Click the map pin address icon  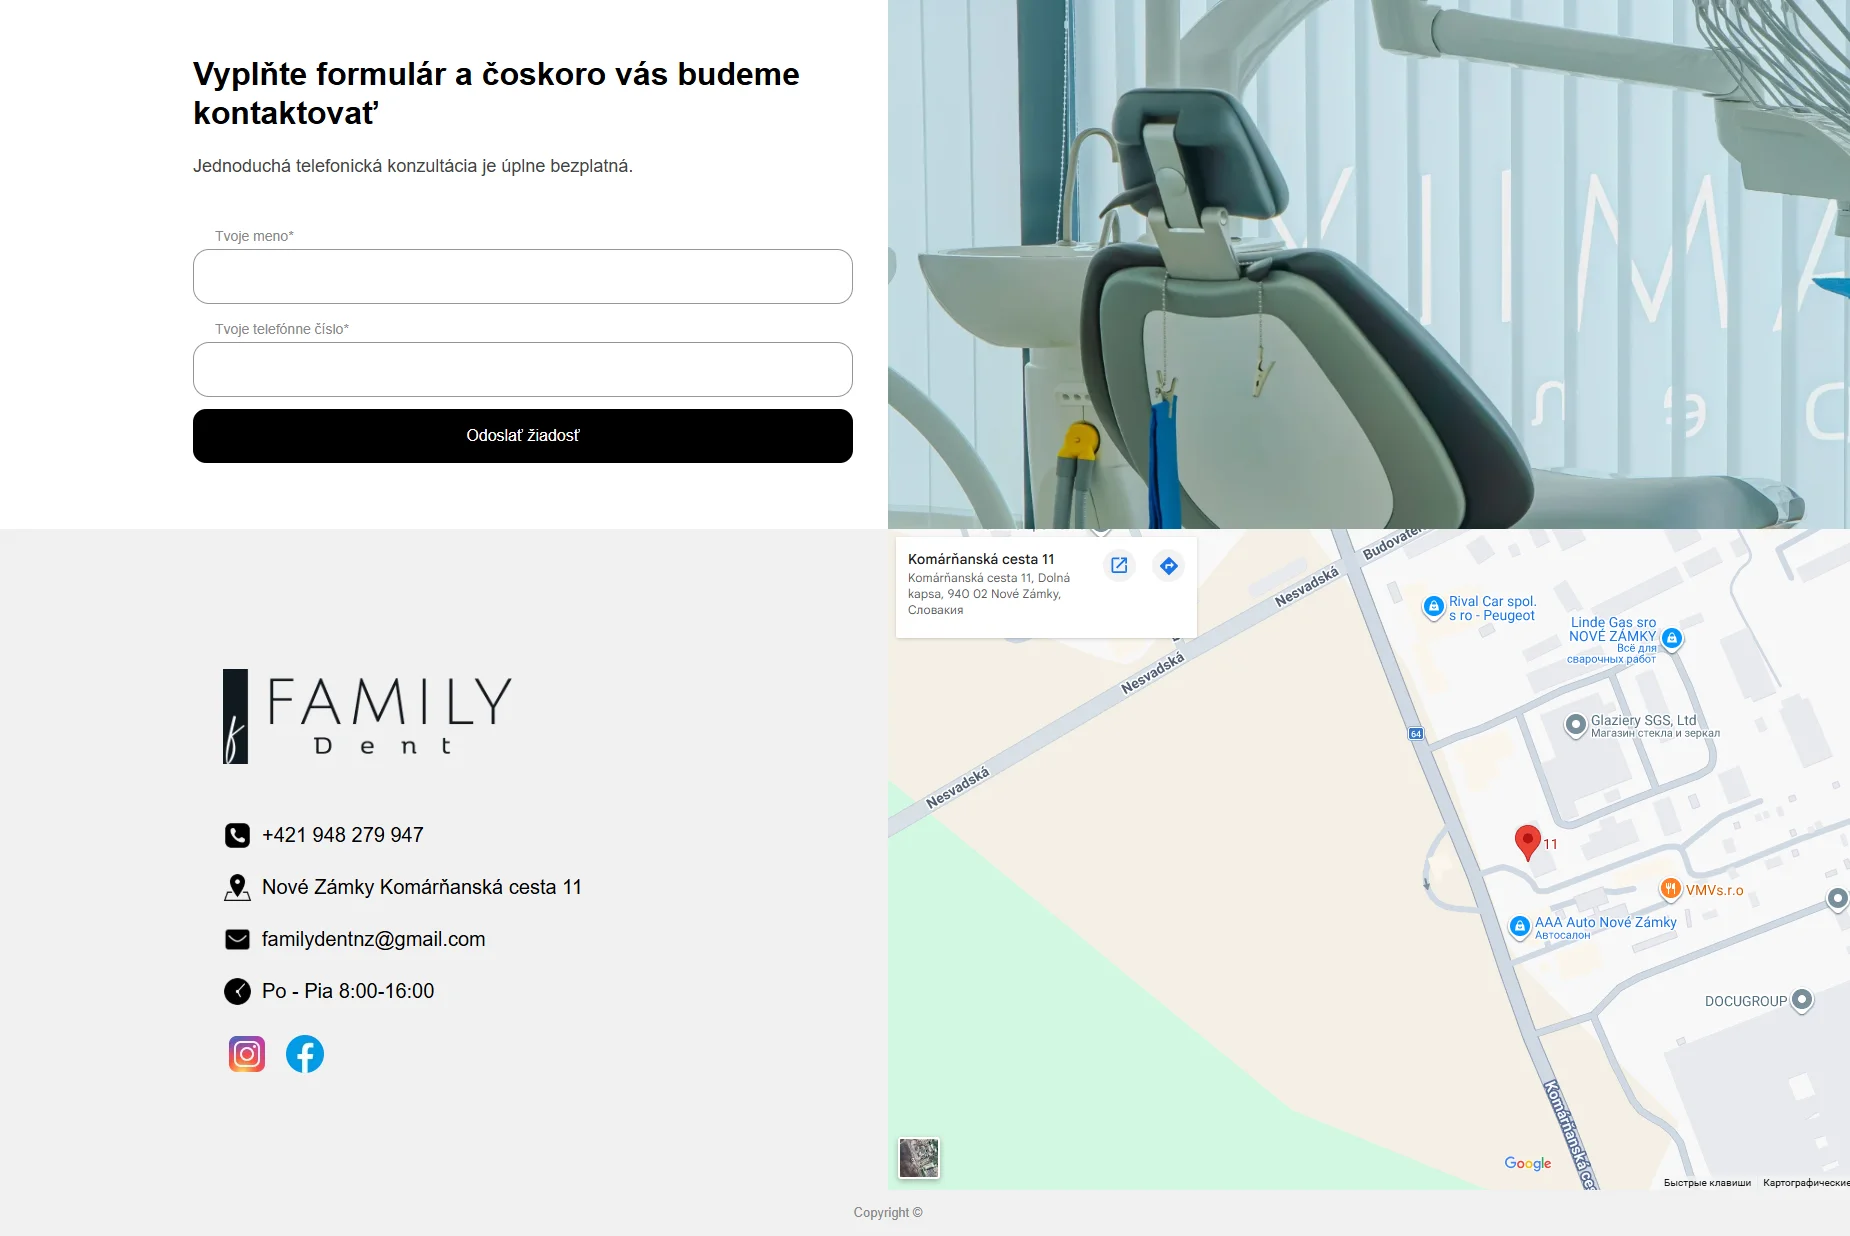[237, 888]
